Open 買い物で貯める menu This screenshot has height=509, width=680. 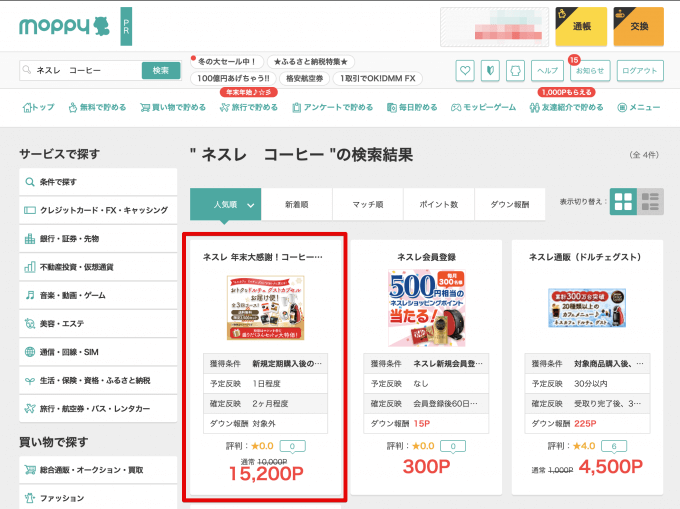pos(173,107)
